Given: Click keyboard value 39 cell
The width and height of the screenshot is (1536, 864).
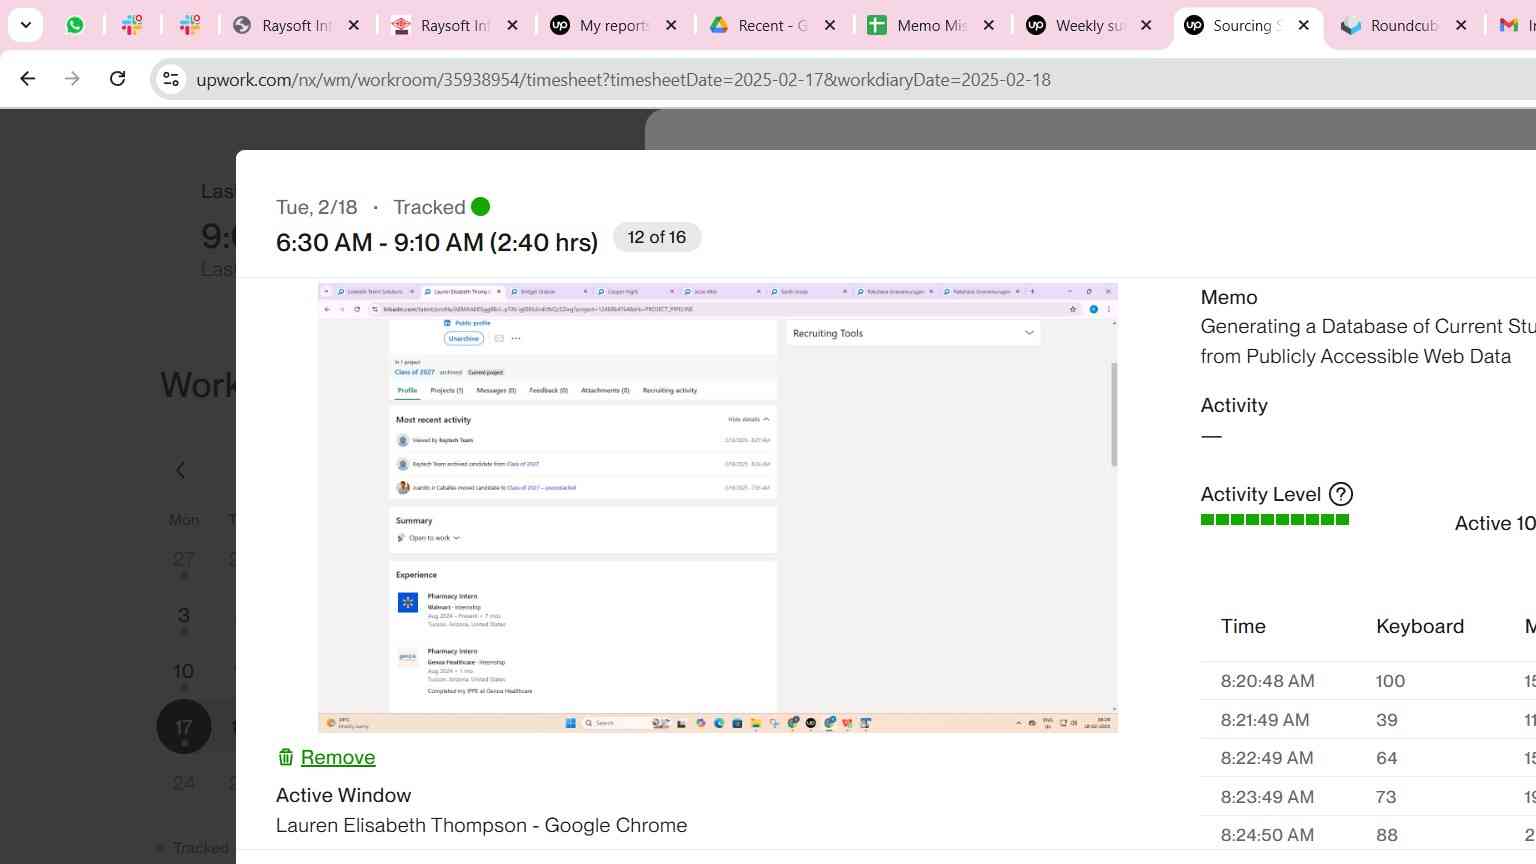Looking at the screenshot, I should [1386, 720].
